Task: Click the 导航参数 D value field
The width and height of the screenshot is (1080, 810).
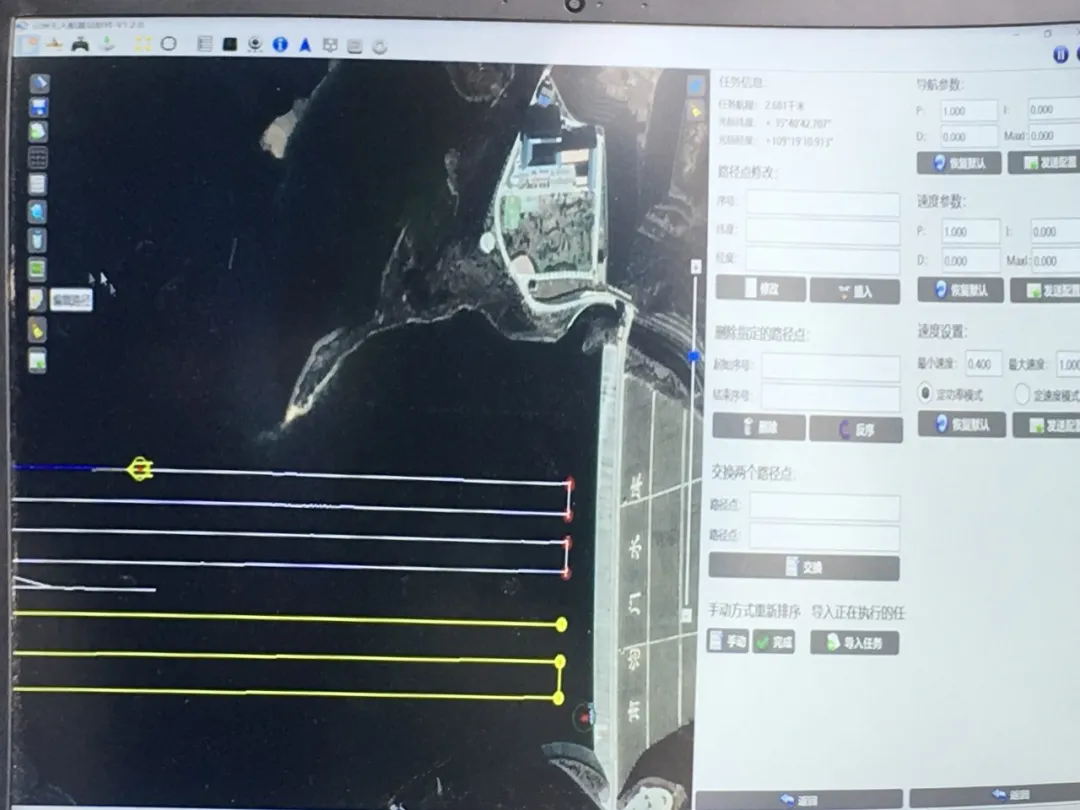Action: click(x=969, y=136)
